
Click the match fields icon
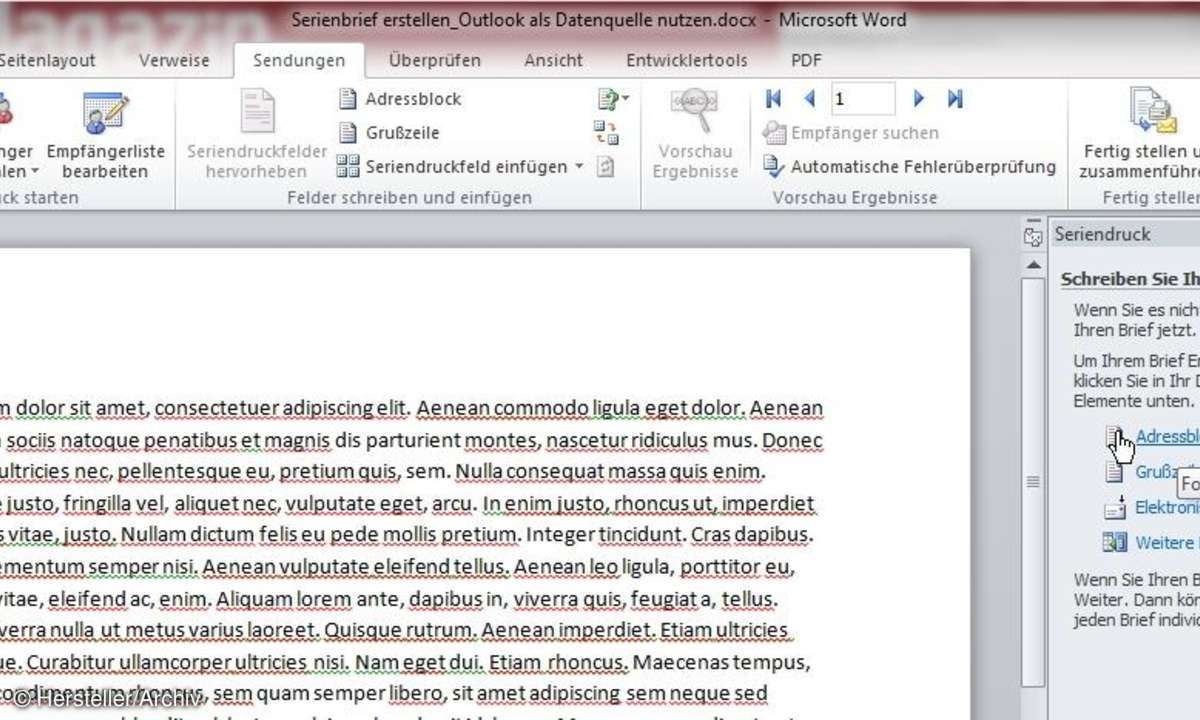(x=606, y=132)
